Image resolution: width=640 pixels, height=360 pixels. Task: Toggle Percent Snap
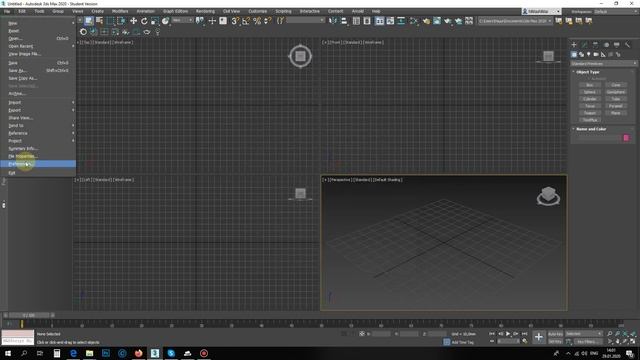[x=257, y=21]
